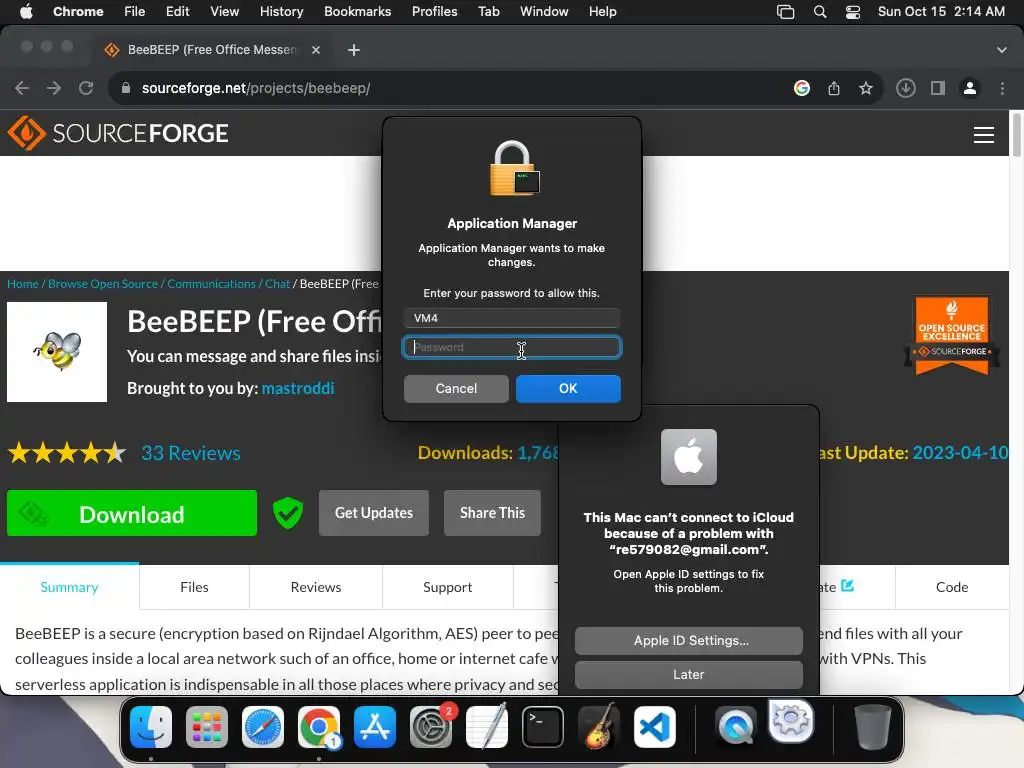Launch Visual Studio Code from Dock
The image size is (1024, 768).
[x=654, y=727]
